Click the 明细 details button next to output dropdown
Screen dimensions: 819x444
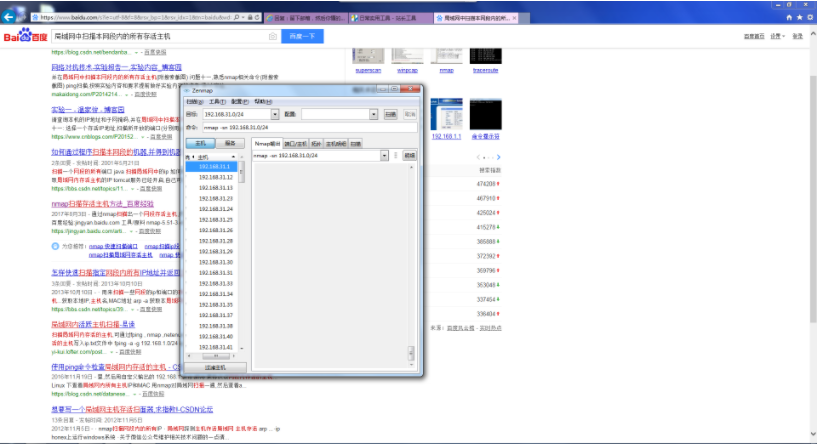pos(410,156)
